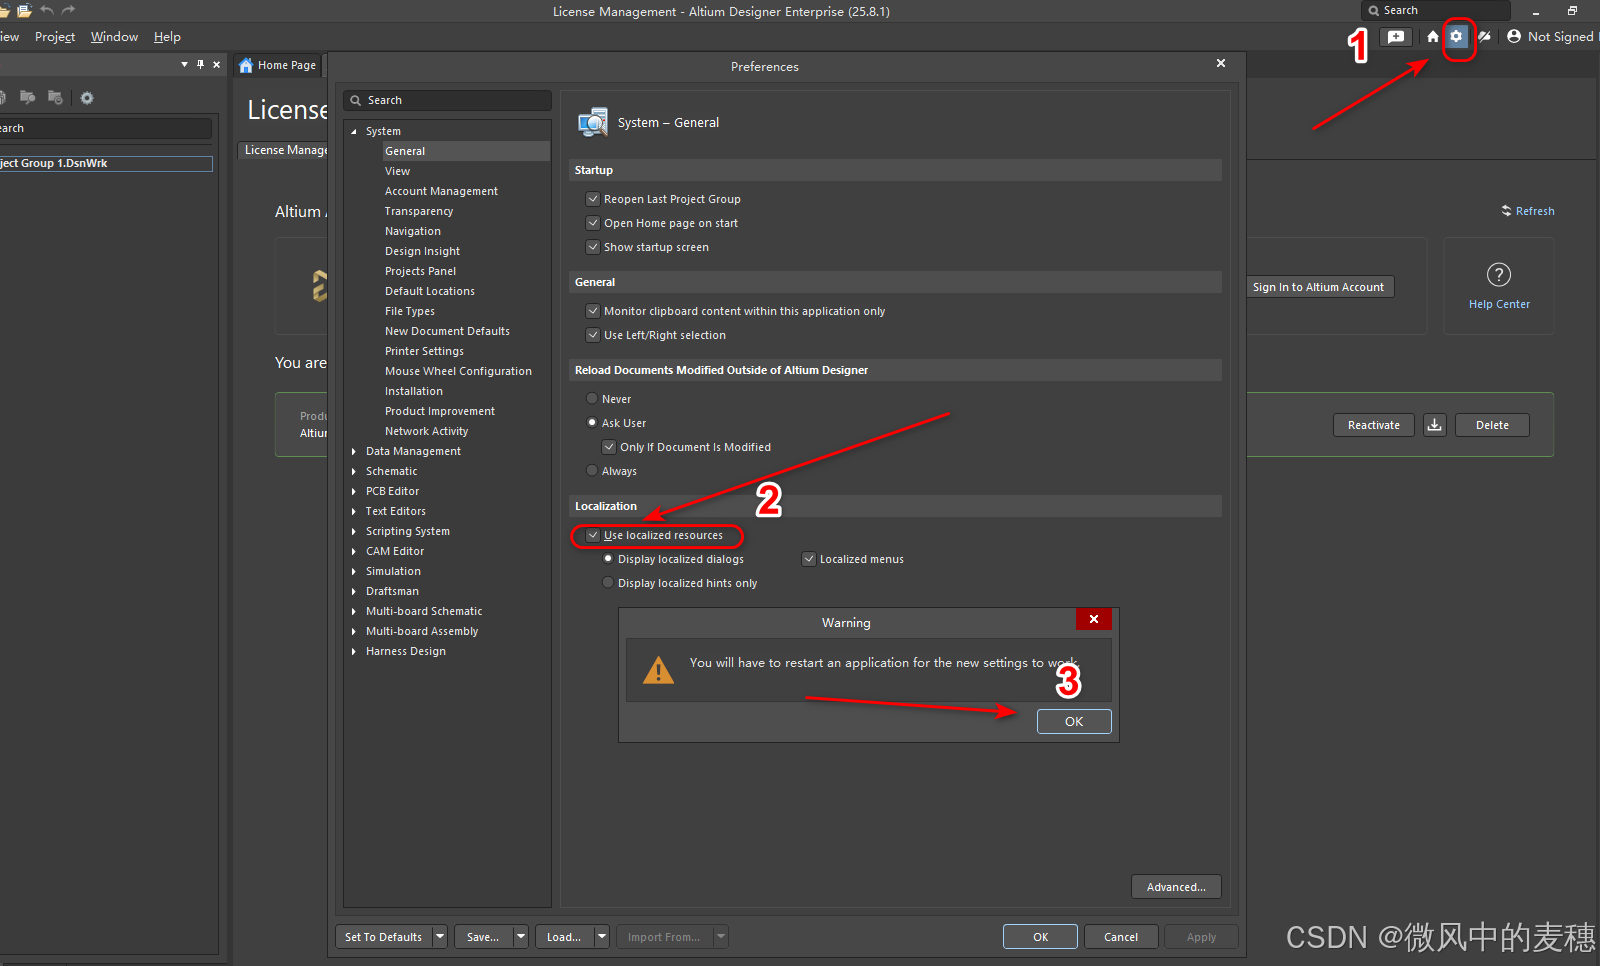Screen dimensions: 1600x966
Task: Toggle Use Left/Right selection checkbox
Action: [x=593, y=335]
